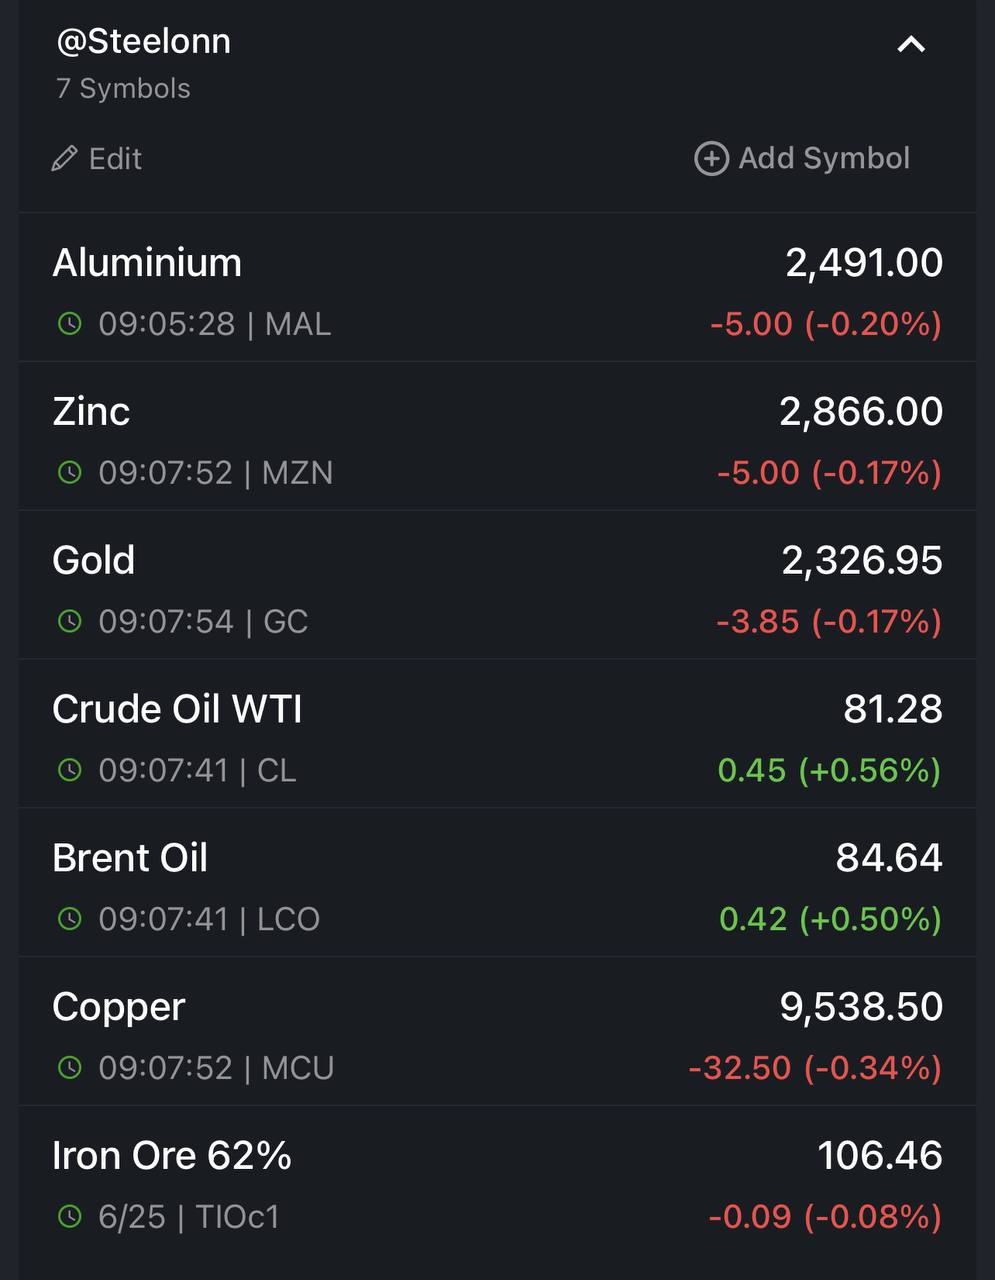Select Iron Ore 62% entry
Screen dimensions: 995x1280
pyautogui.click(x=497, y=1180)
